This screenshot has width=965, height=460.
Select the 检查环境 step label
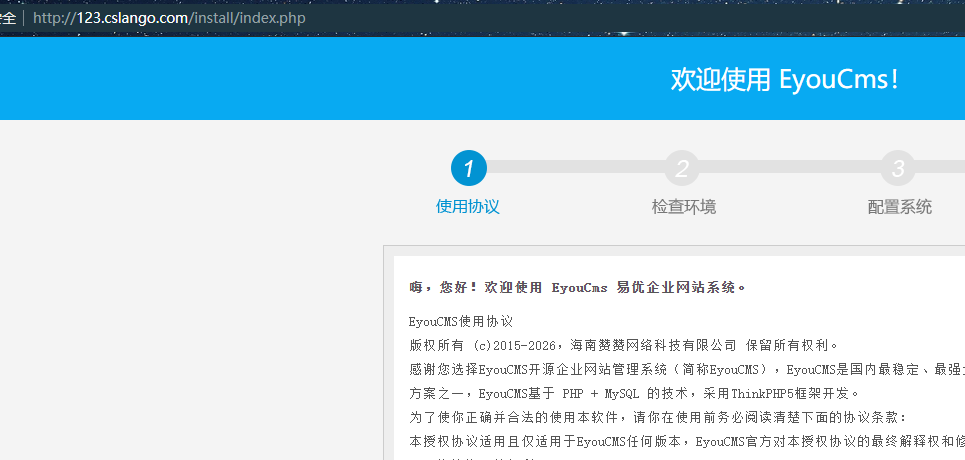pos(683,207)
